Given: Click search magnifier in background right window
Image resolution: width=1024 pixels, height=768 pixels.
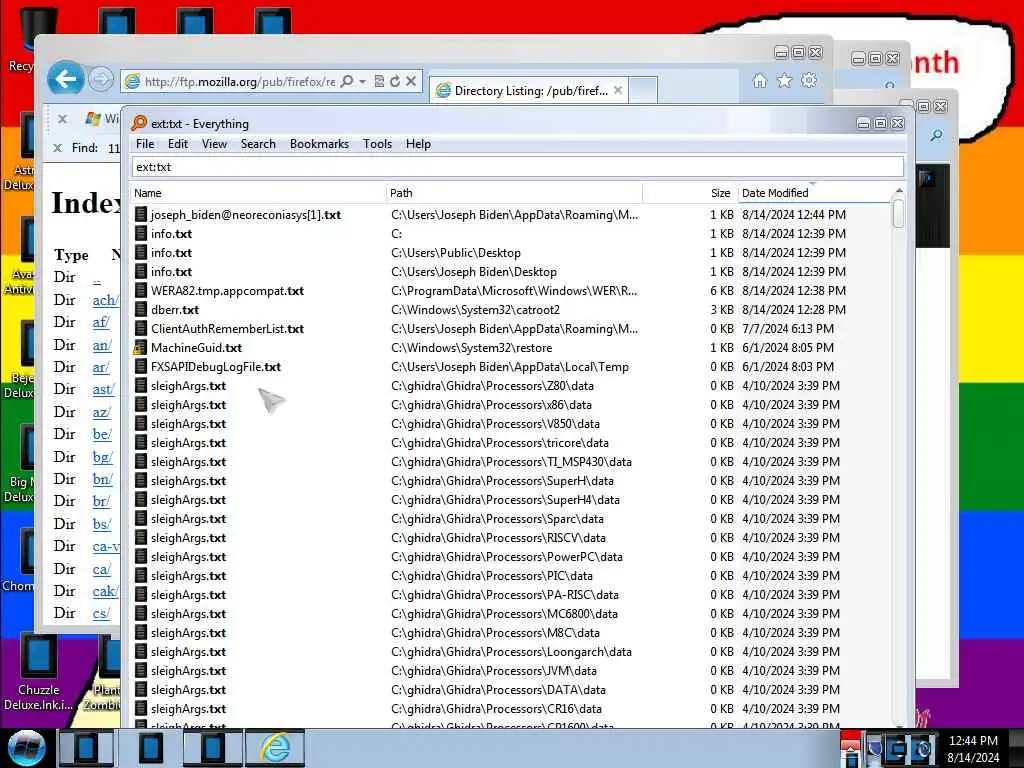Looking at the screenshot, I should (x=936, y=135).
